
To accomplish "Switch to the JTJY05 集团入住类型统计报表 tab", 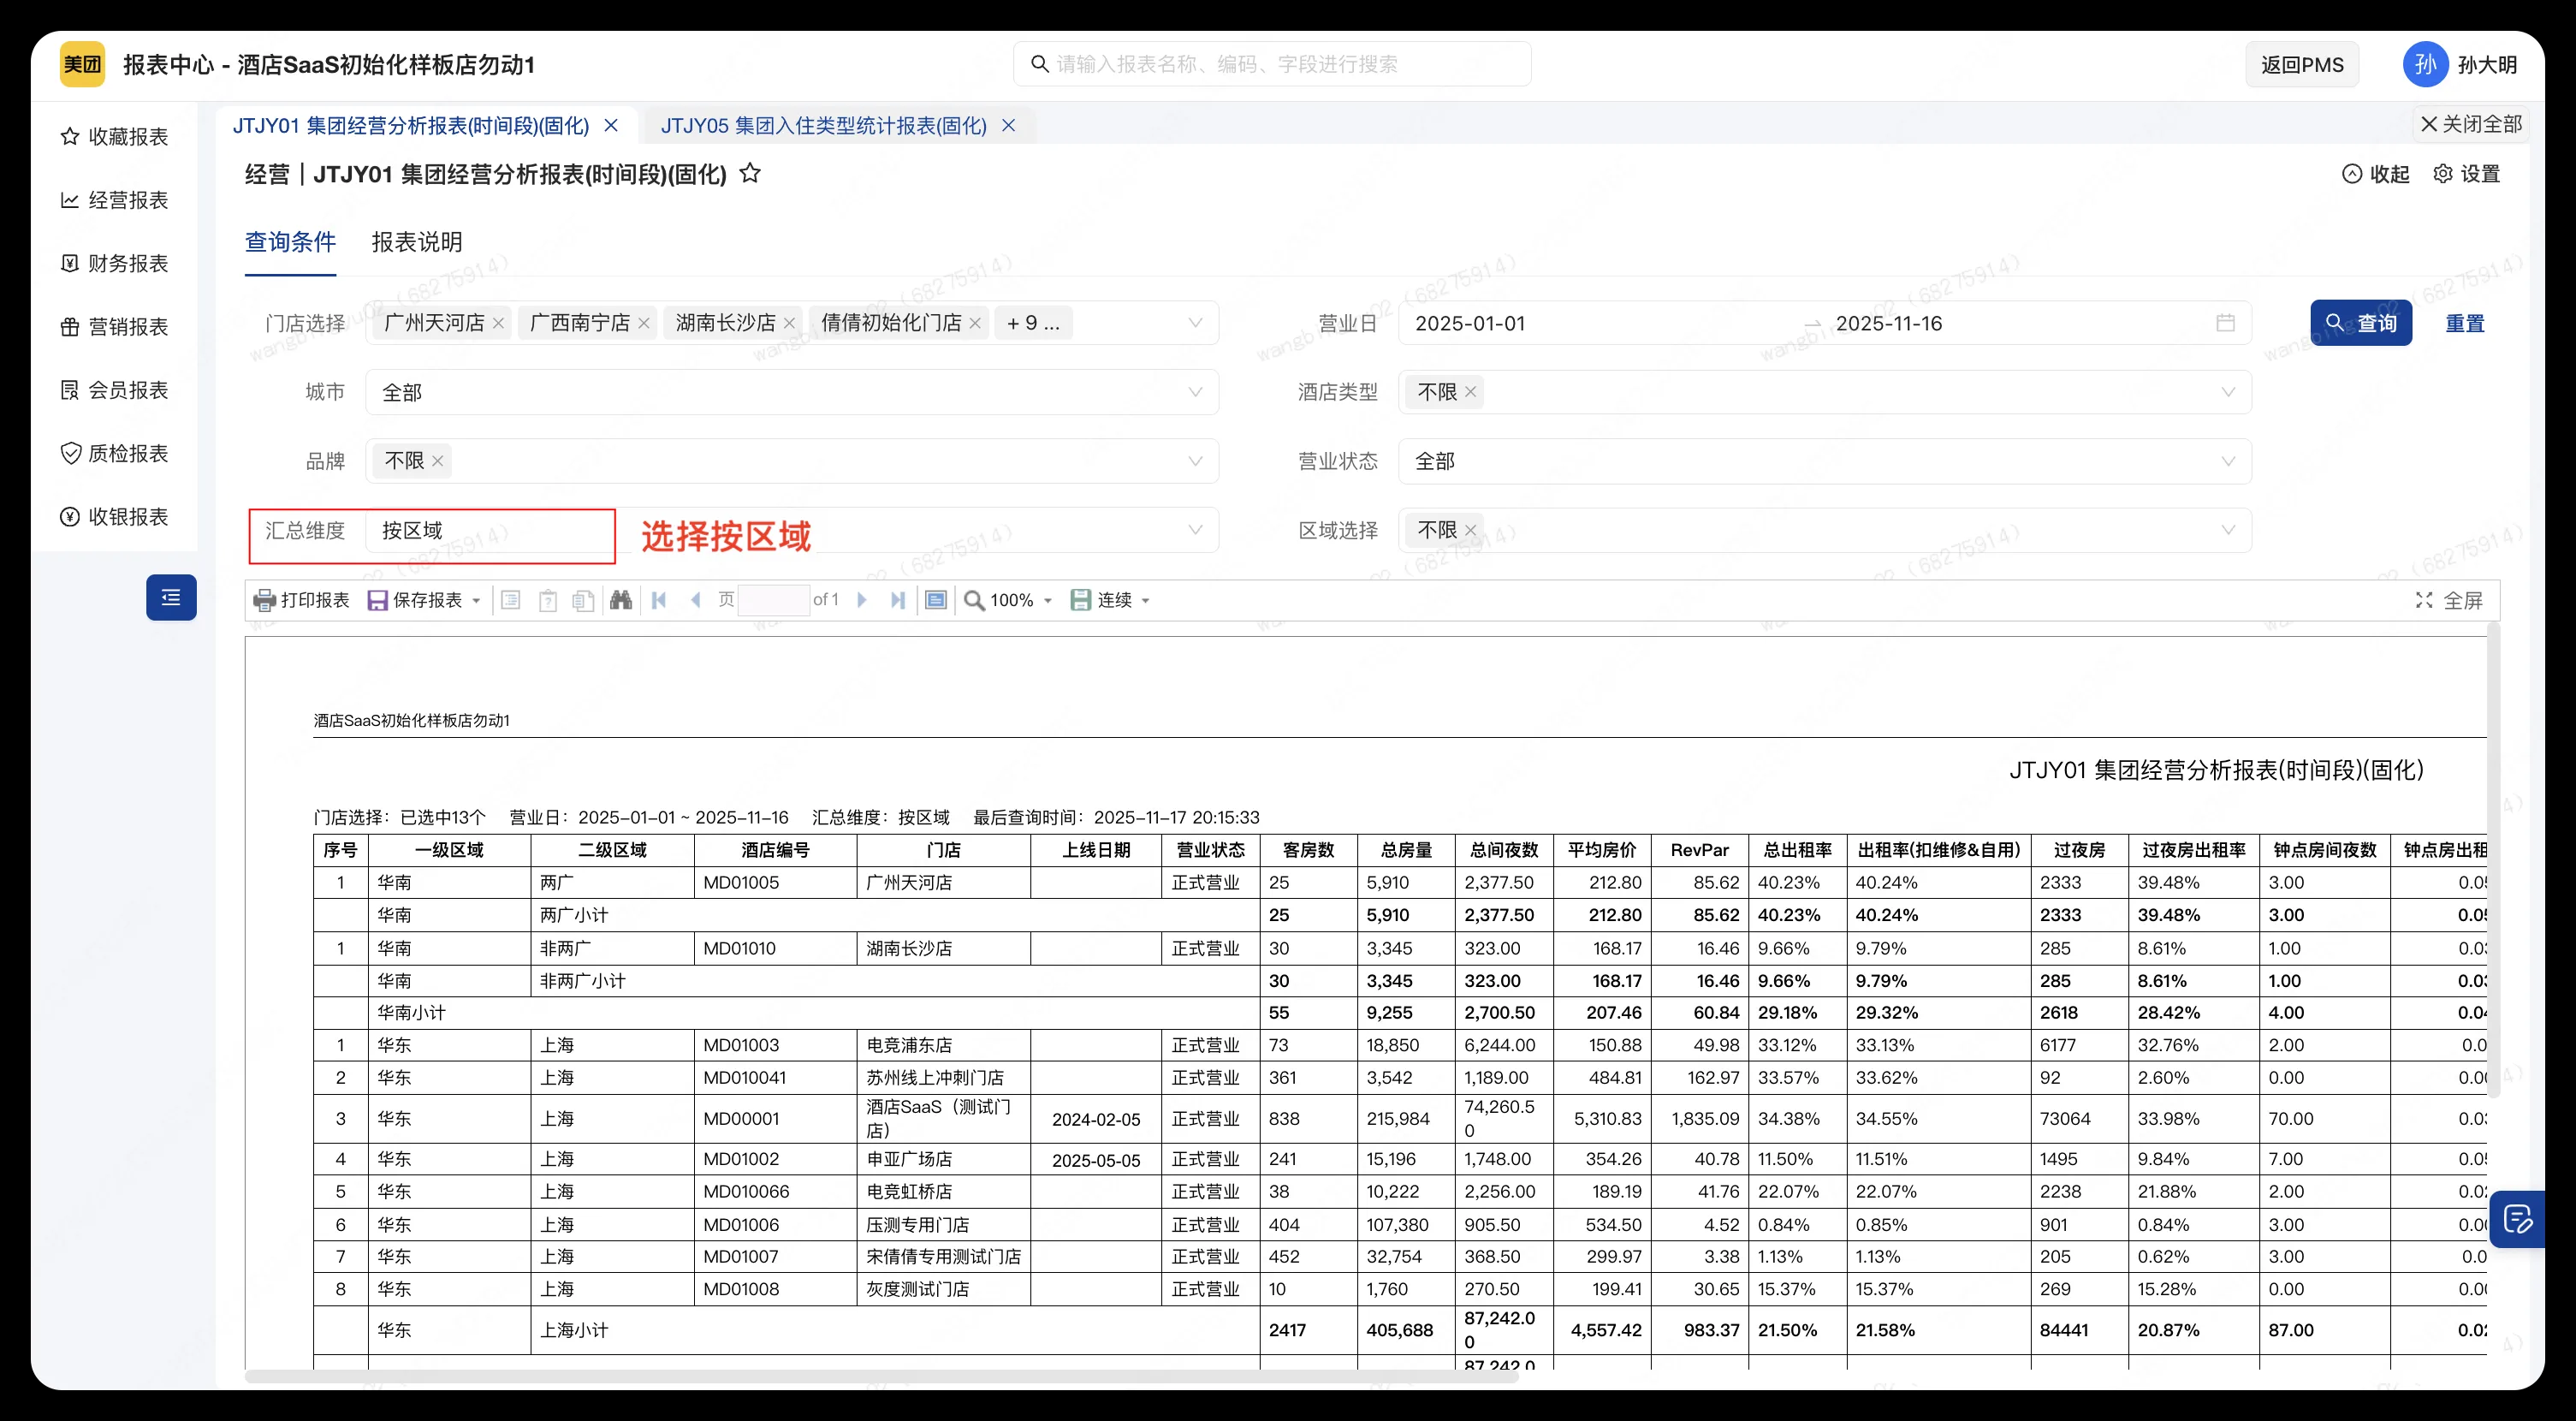I will pyautogui.click(x=822, y=125).
